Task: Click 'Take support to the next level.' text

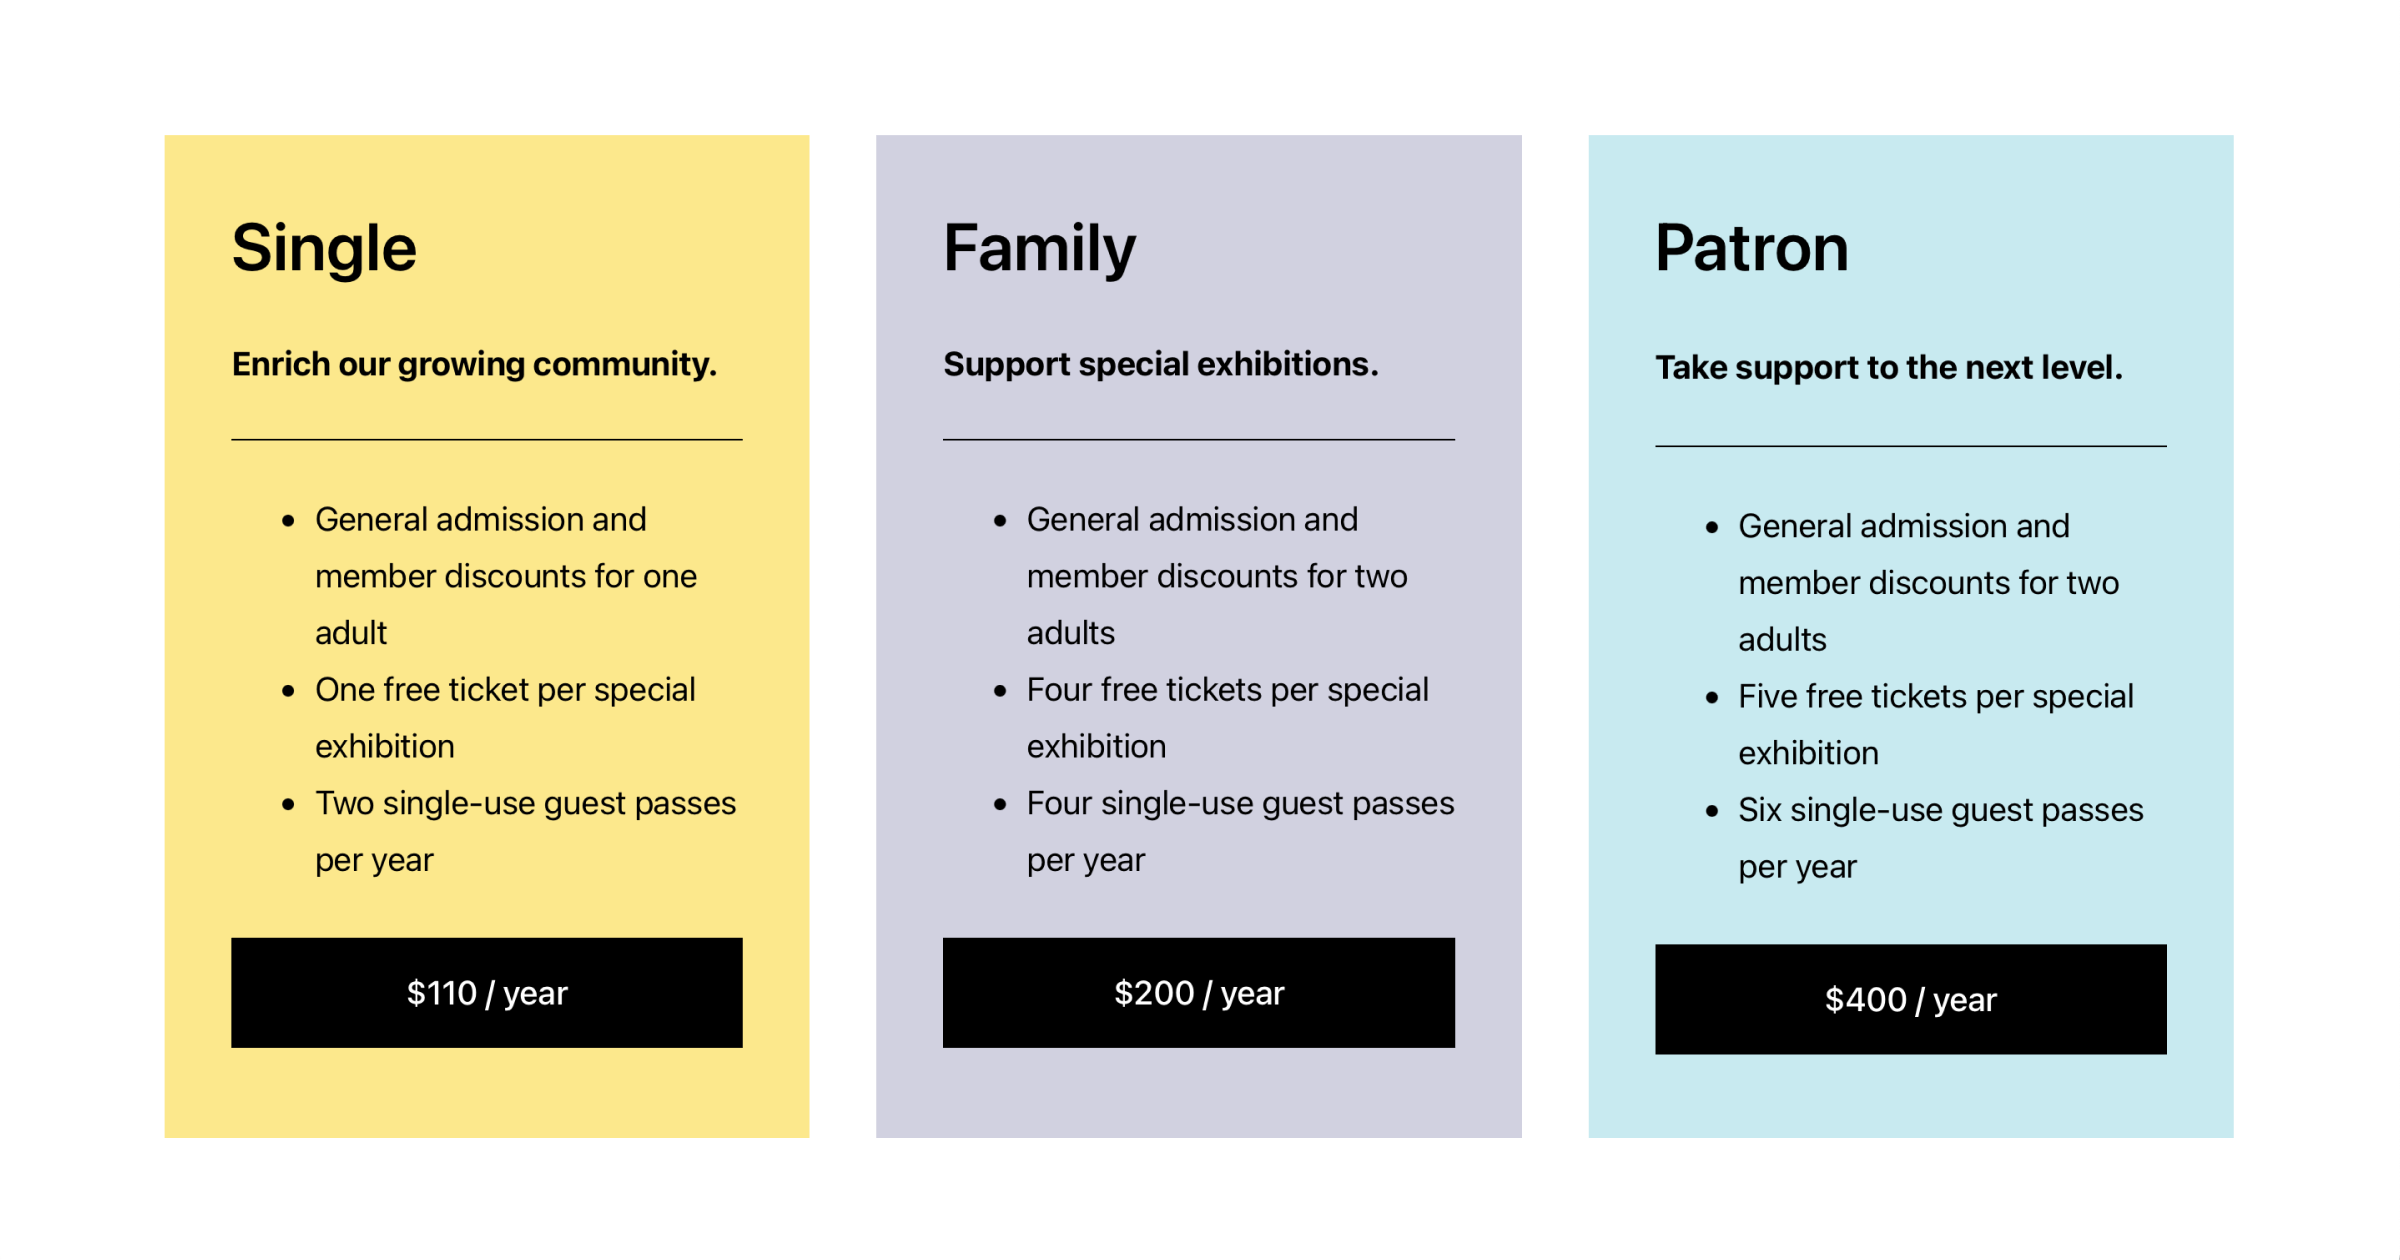Action: click(x=1888, y=368)
